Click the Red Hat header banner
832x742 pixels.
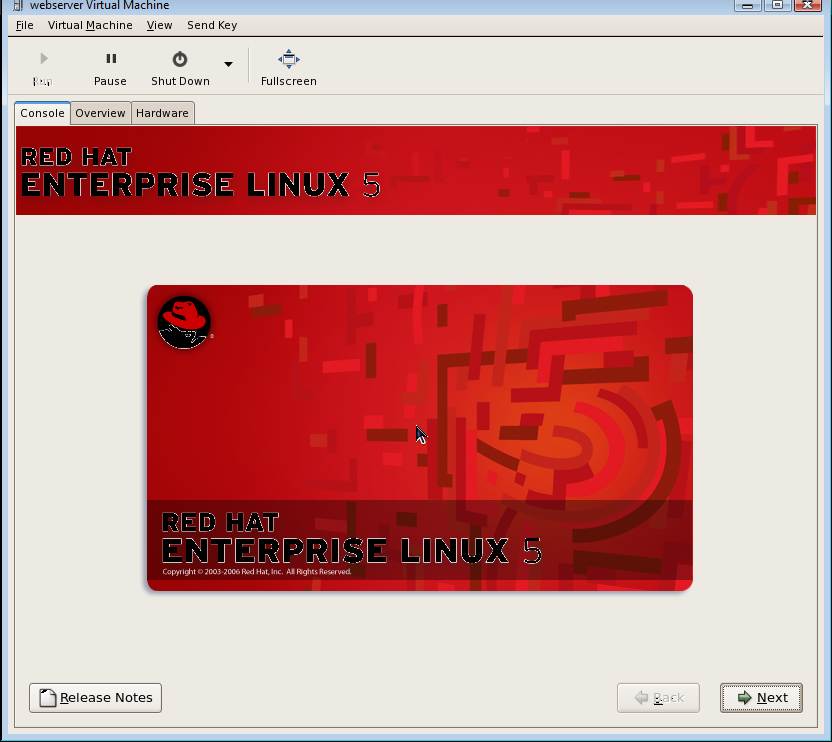point(415,171)
